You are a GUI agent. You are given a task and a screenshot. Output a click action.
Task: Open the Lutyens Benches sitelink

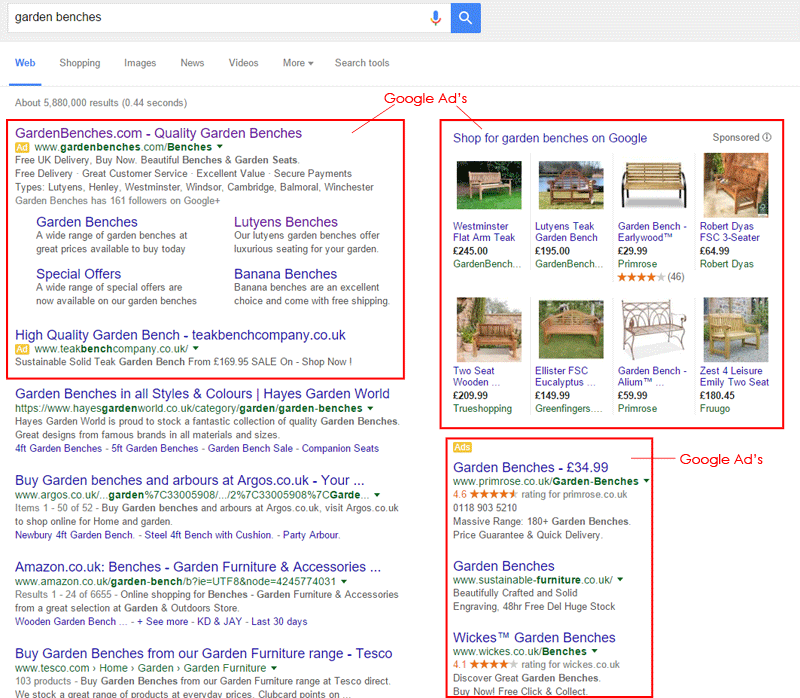pos(286,222)
